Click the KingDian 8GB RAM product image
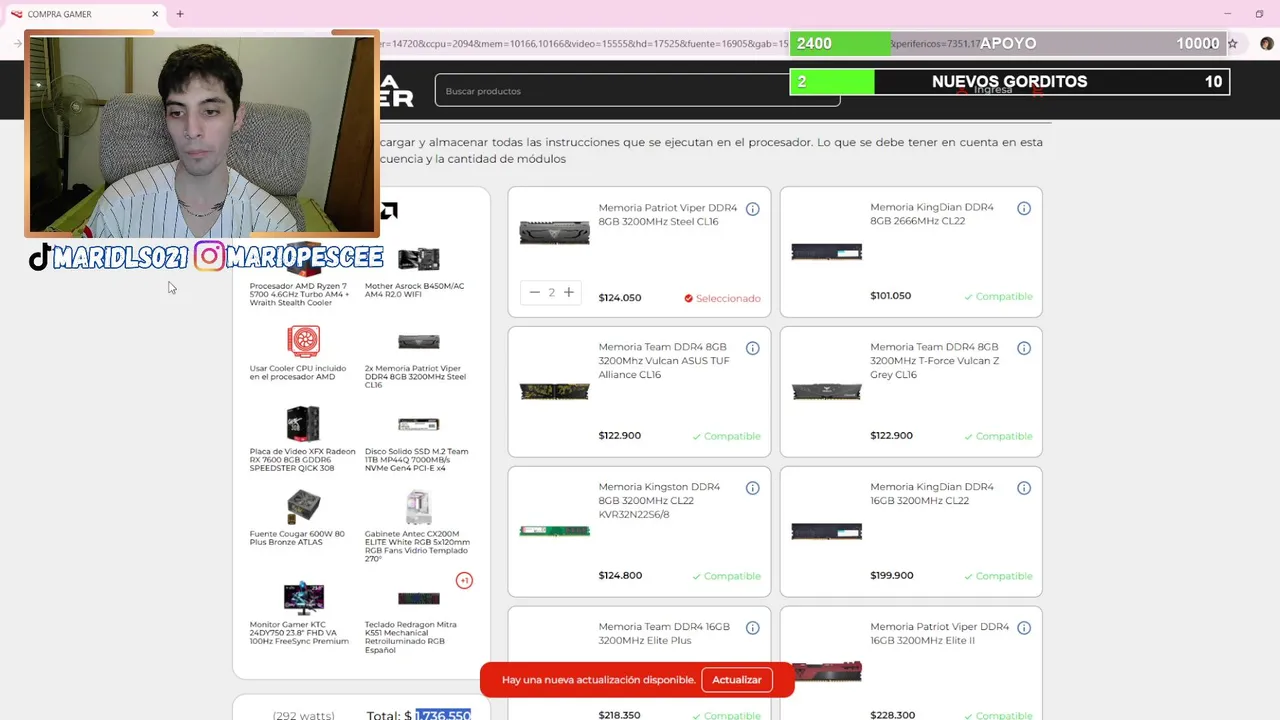The image size is (1280, 720). coord(826,253)
